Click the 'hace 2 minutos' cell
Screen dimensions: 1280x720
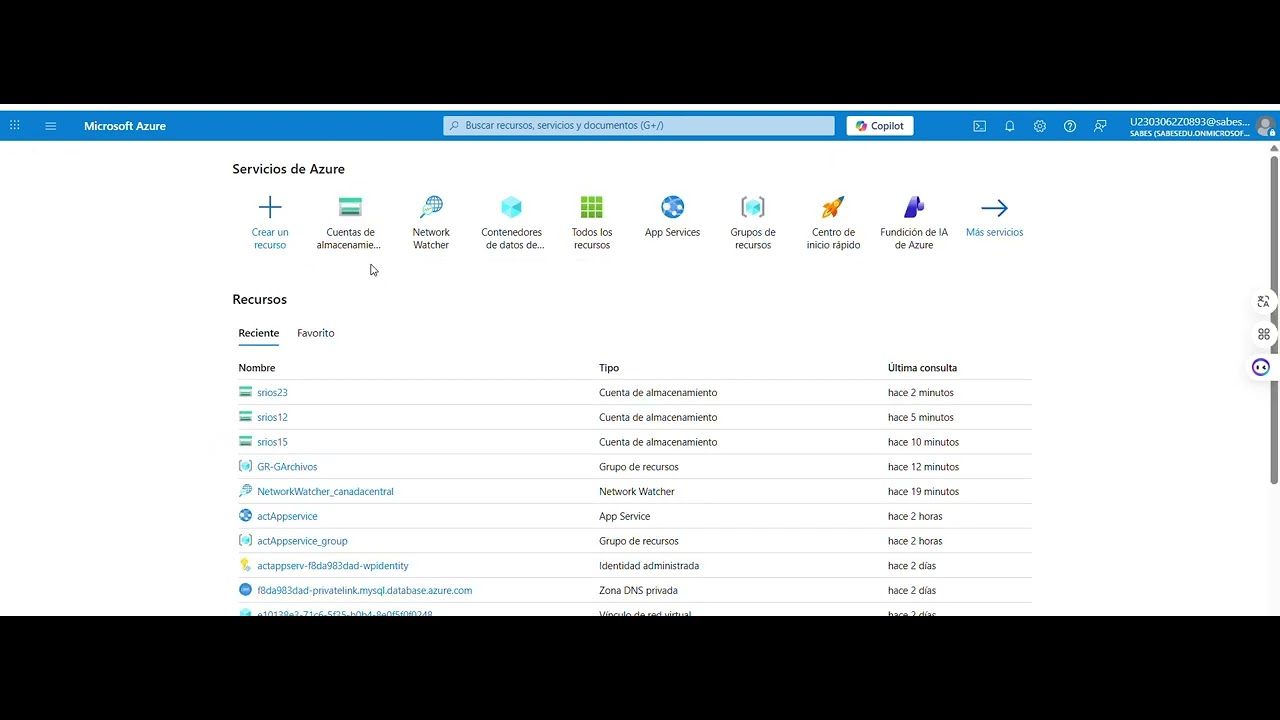(921, 393)
